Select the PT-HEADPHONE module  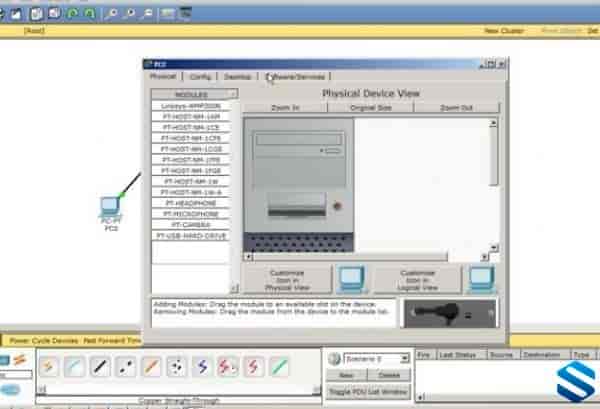190,203
